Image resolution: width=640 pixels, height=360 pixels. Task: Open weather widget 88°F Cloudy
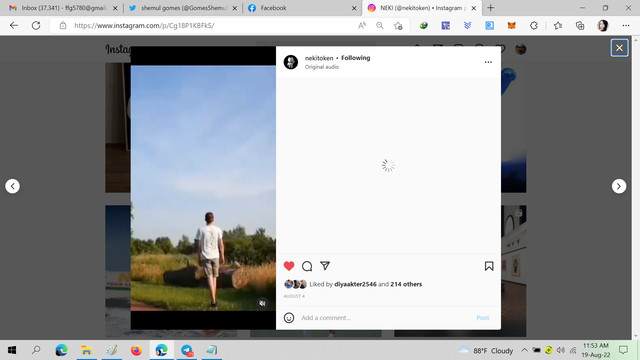tap(485, 351)
